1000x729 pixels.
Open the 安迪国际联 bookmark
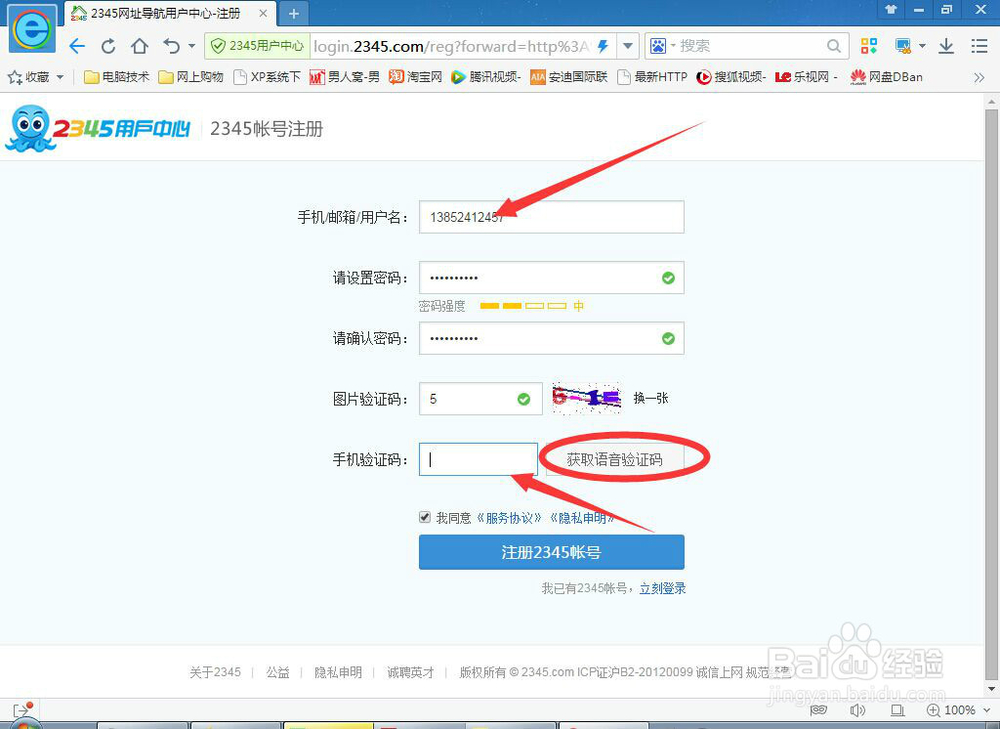[569, 77]
